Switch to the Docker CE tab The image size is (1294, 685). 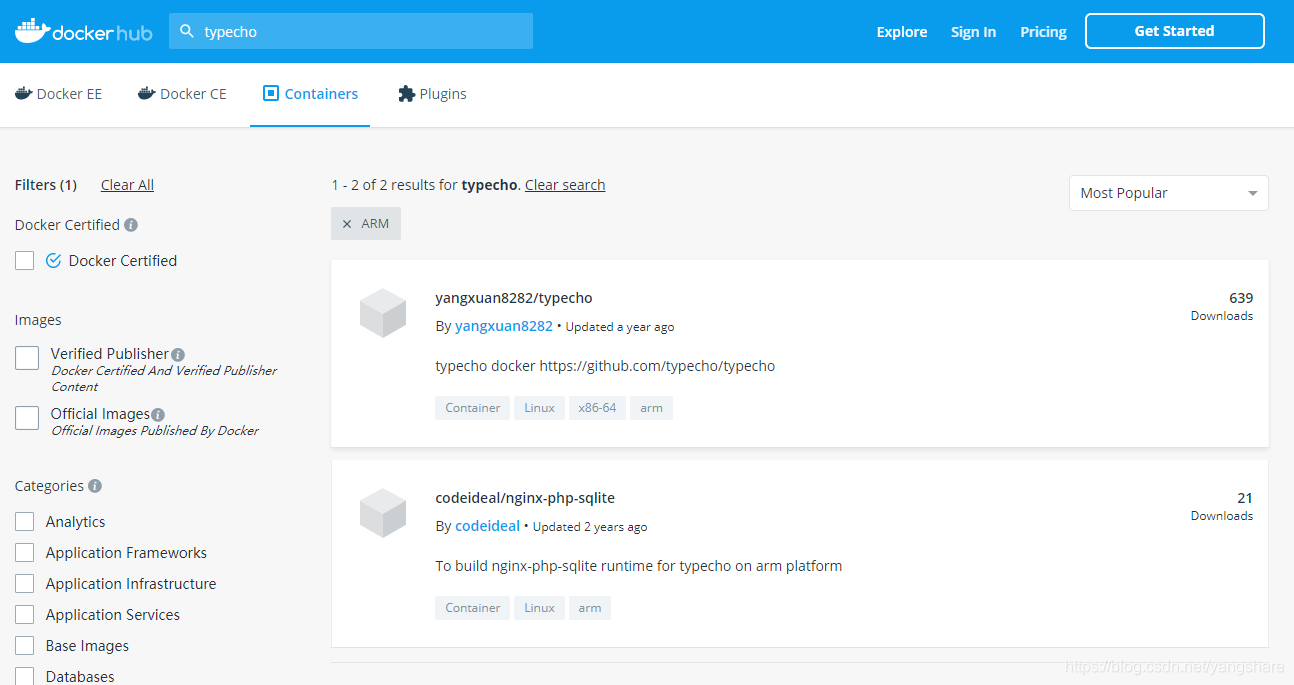click(x=182, y=94)
